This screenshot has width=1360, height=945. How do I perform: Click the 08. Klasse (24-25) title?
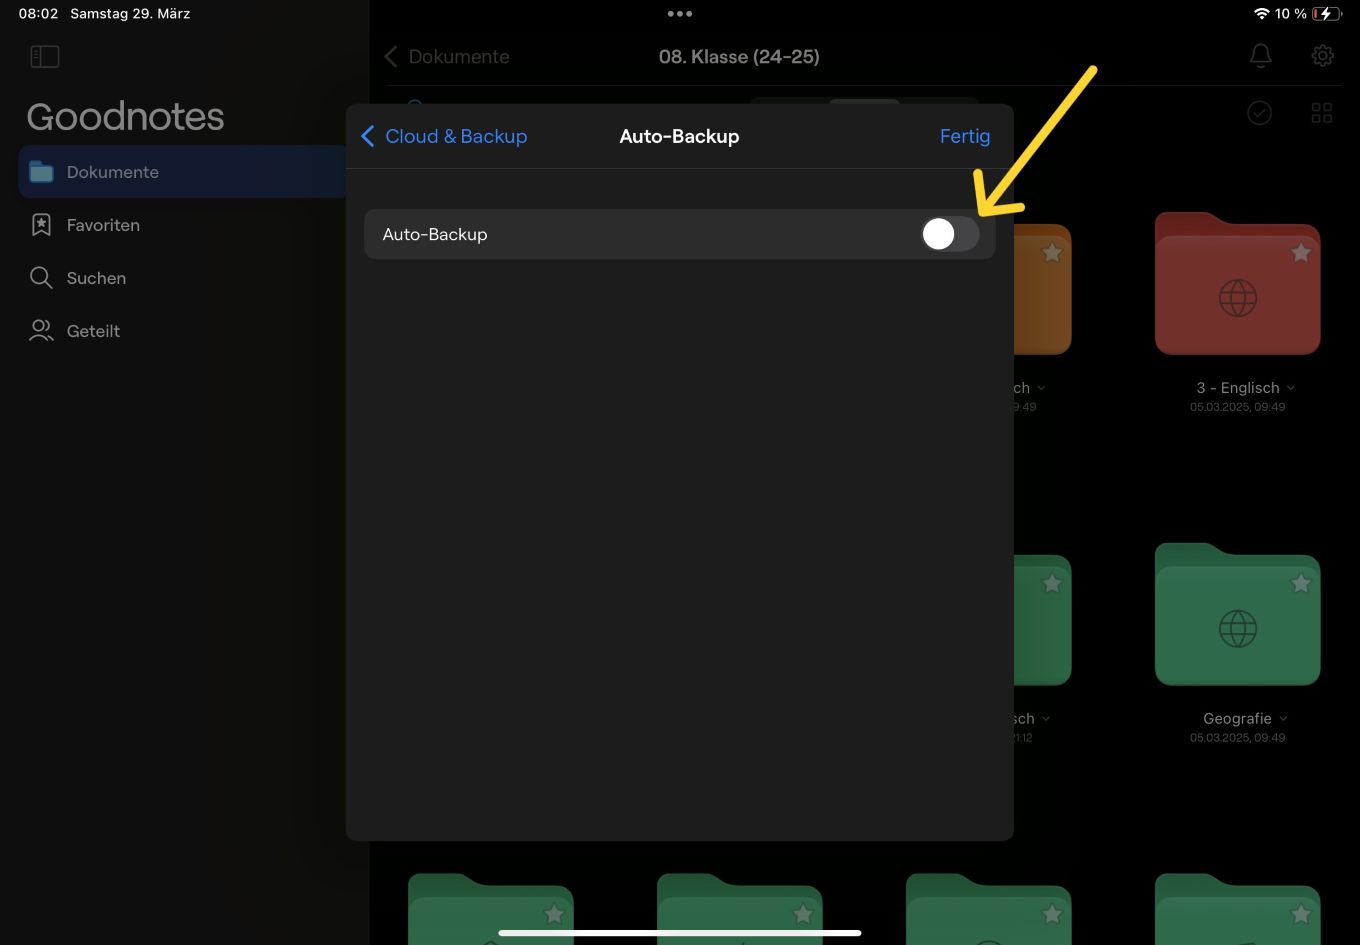coord(739,57)
